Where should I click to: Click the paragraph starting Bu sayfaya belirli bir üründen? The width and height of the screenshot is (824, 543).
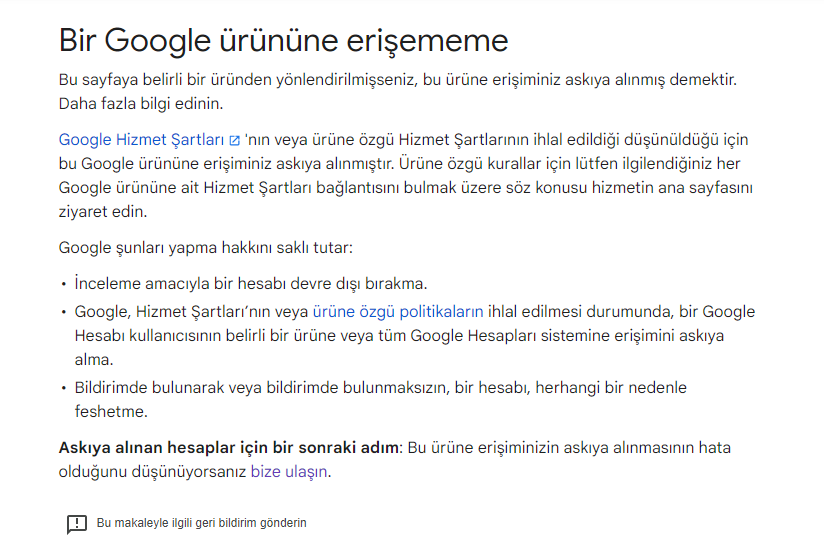tap(398, 91)
